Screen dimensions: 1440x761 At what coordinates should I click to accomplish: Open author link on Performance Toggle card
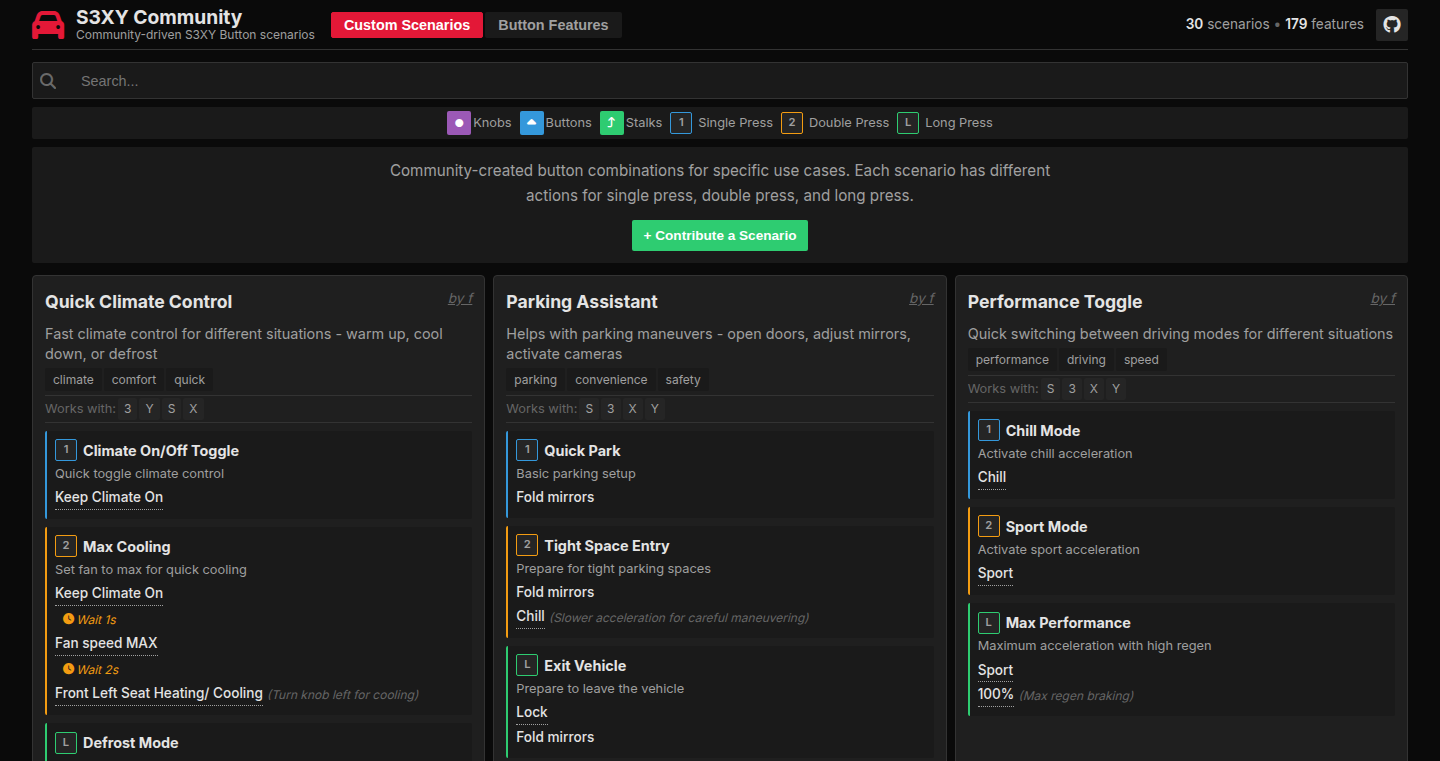point(1383,298)
